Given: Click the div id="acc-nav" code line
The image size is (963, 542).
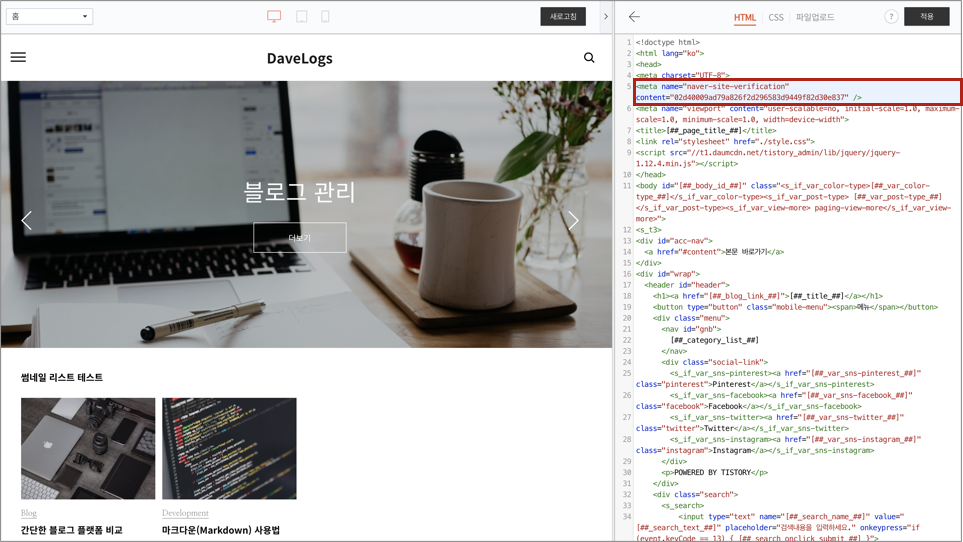Looking at the screenshot, I should (x=674, y=241).
